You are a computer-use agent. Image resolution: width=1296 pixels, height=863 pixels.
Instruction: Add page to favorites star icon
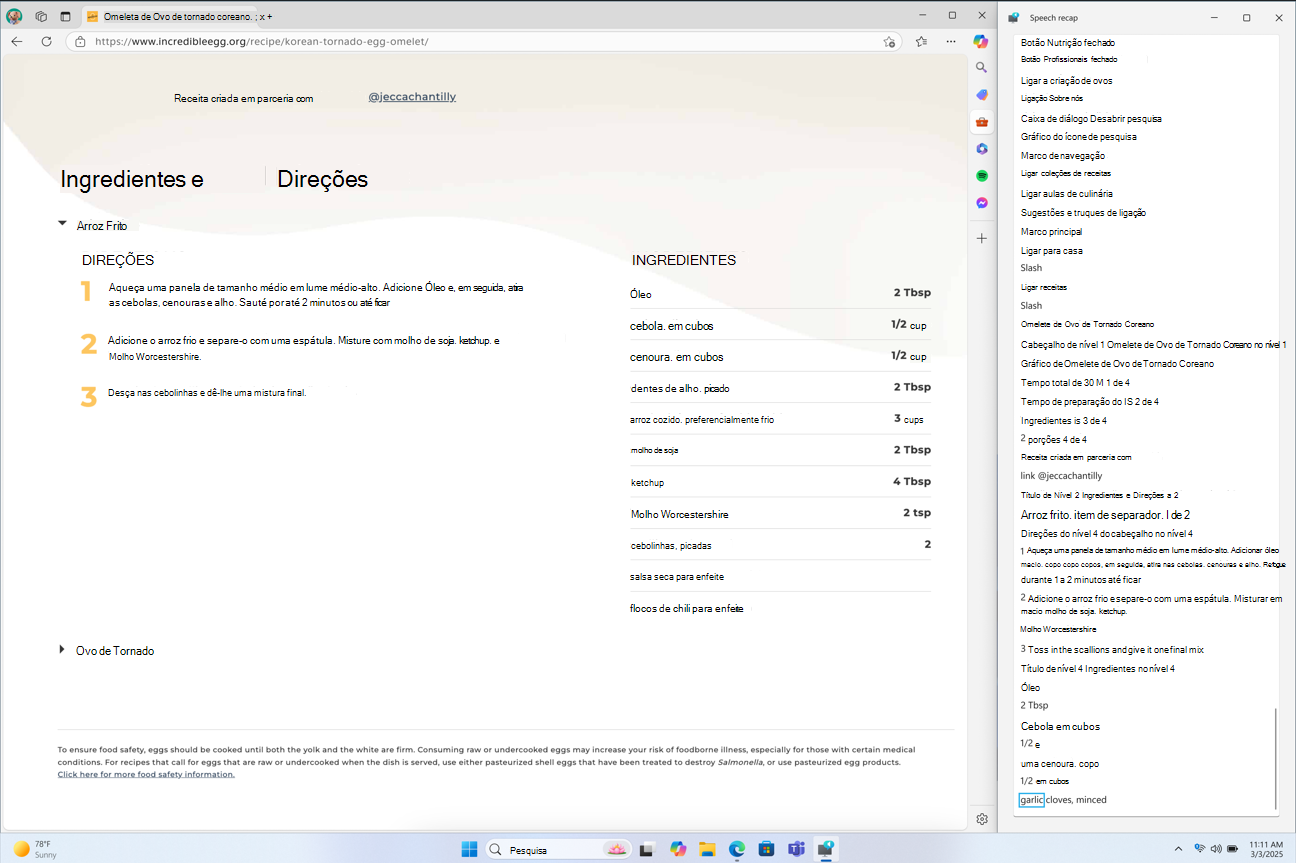click(889, 42)
